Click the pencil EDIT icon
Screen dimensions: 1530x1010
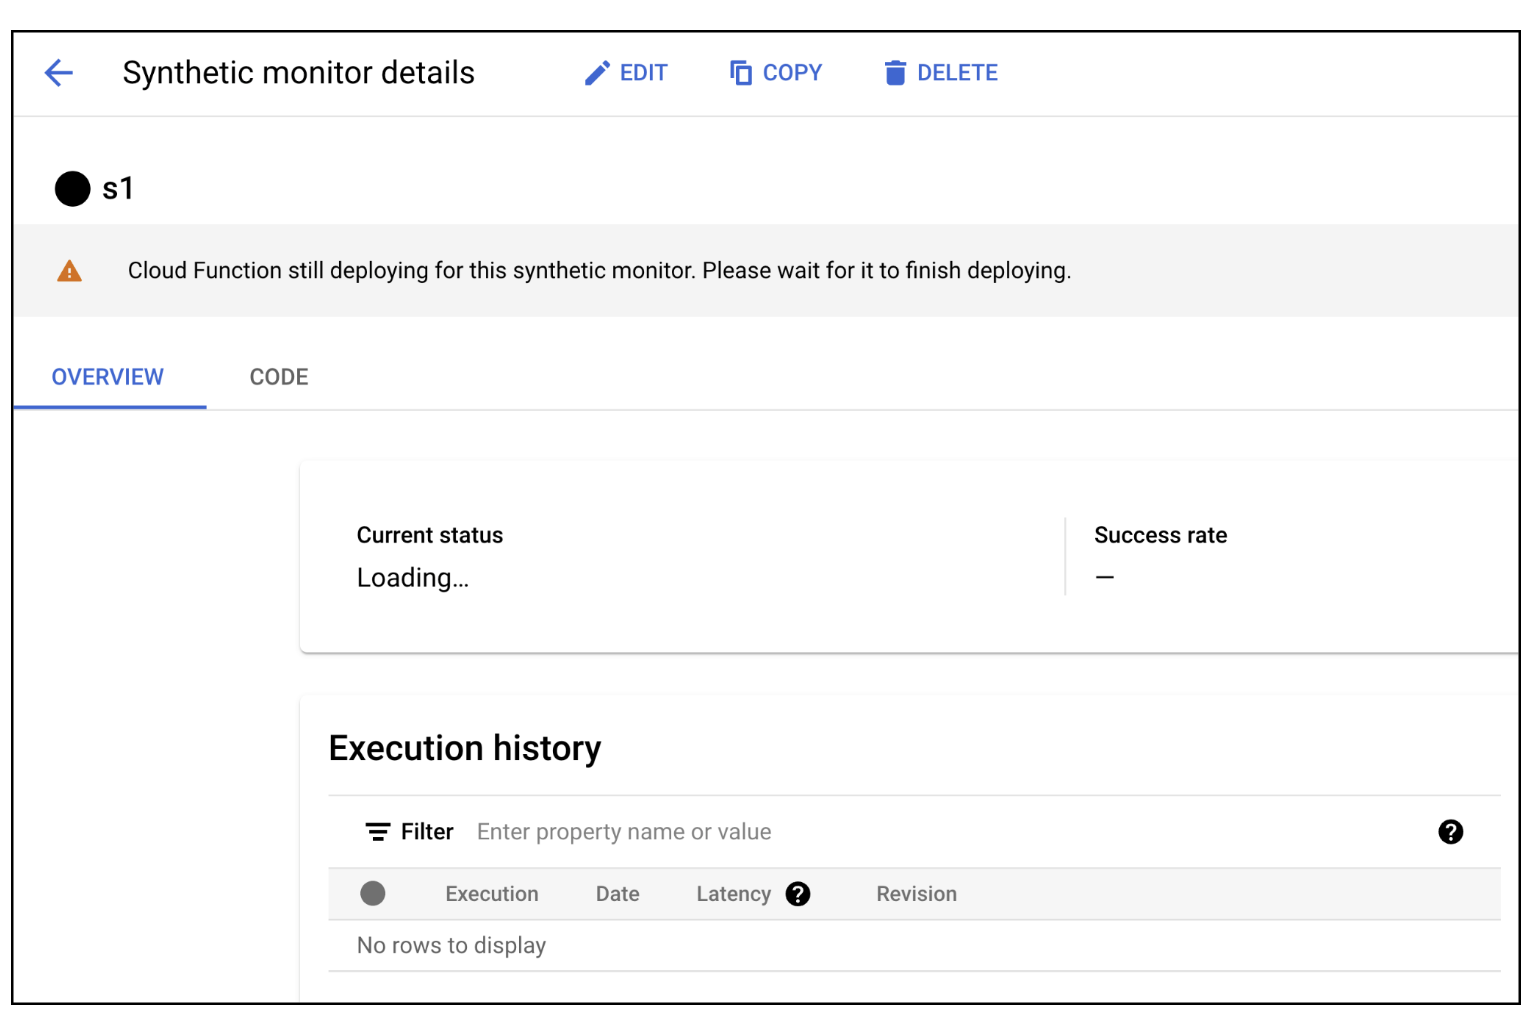tap(597, 73)
